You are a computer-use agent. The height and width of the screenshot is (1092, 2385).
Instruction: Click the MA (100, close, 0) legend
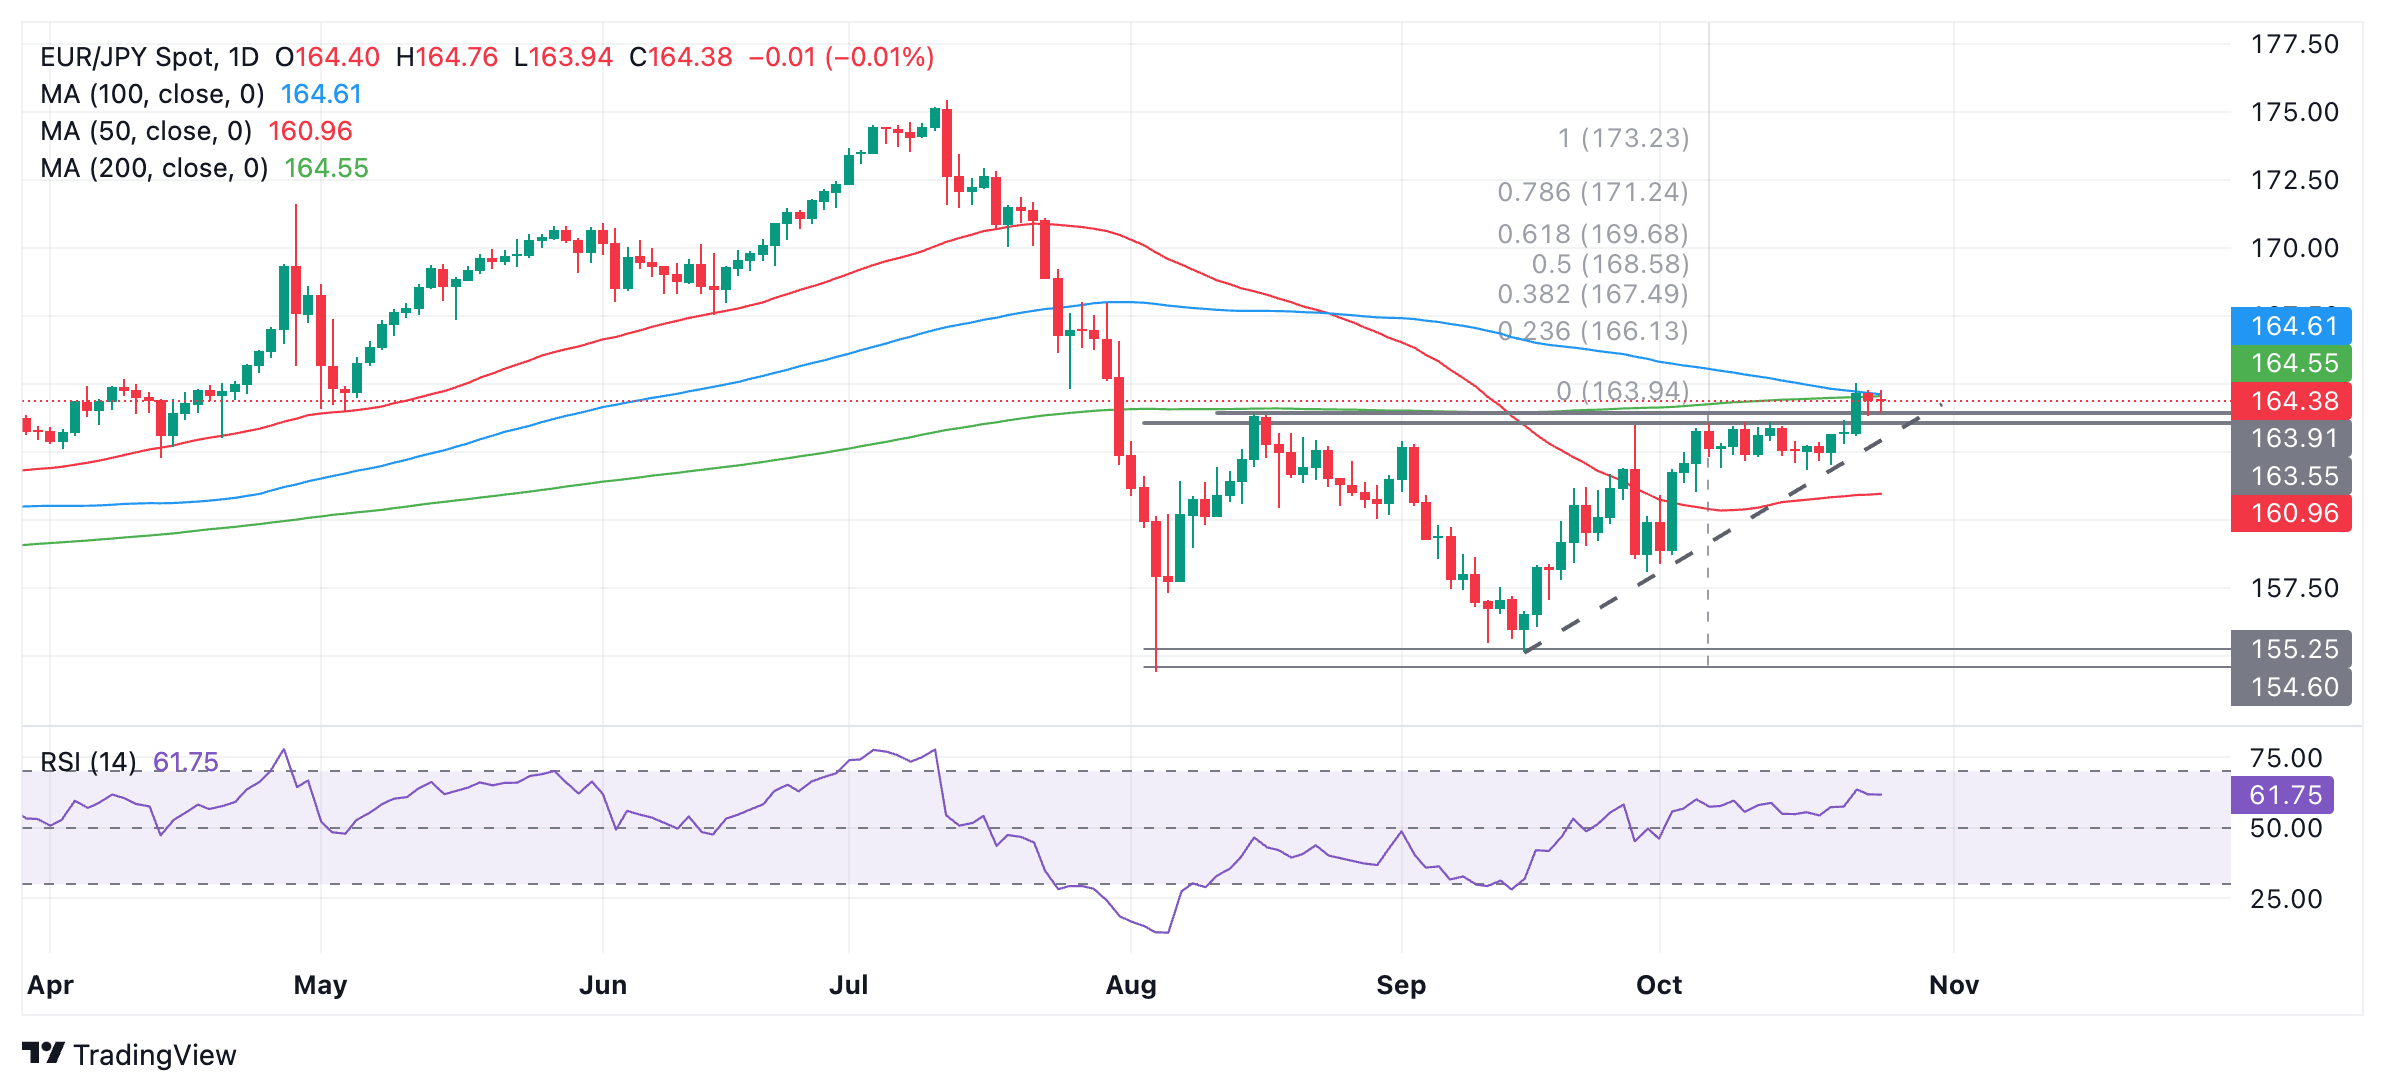152,94
